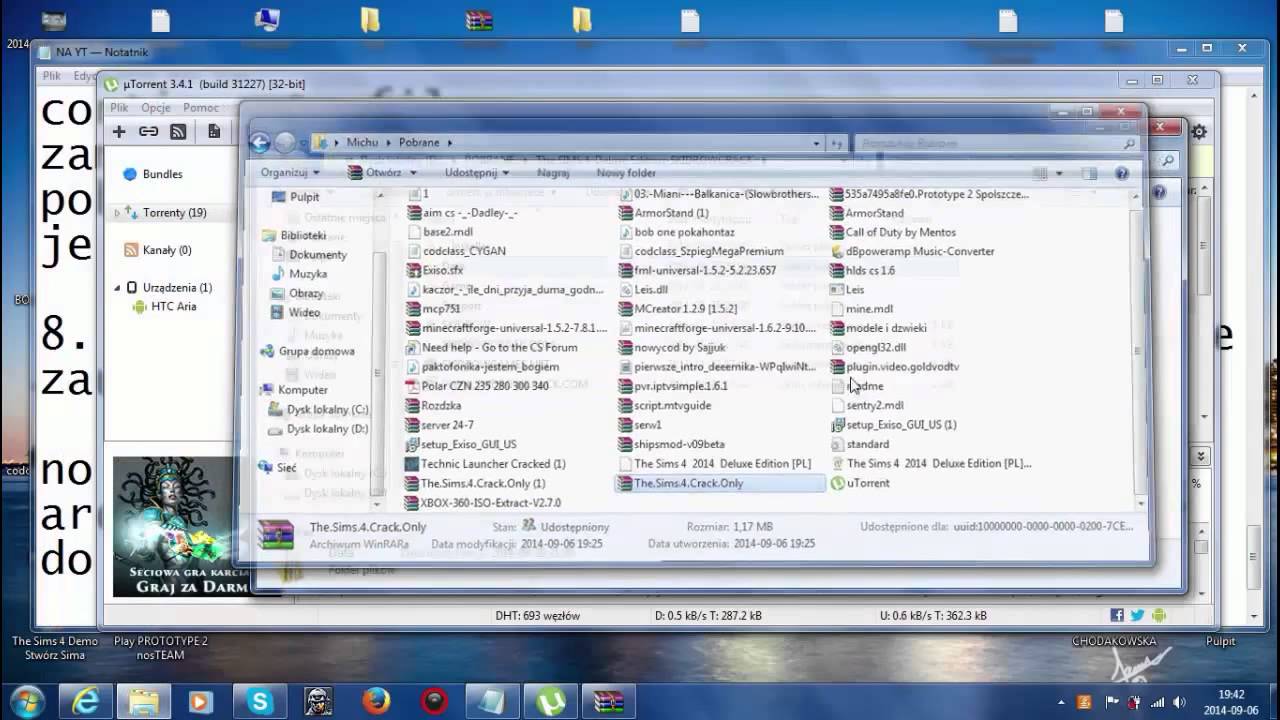Click the Nagraj toolbar button
The image size is (1280, 720).
tap(553, 172)
